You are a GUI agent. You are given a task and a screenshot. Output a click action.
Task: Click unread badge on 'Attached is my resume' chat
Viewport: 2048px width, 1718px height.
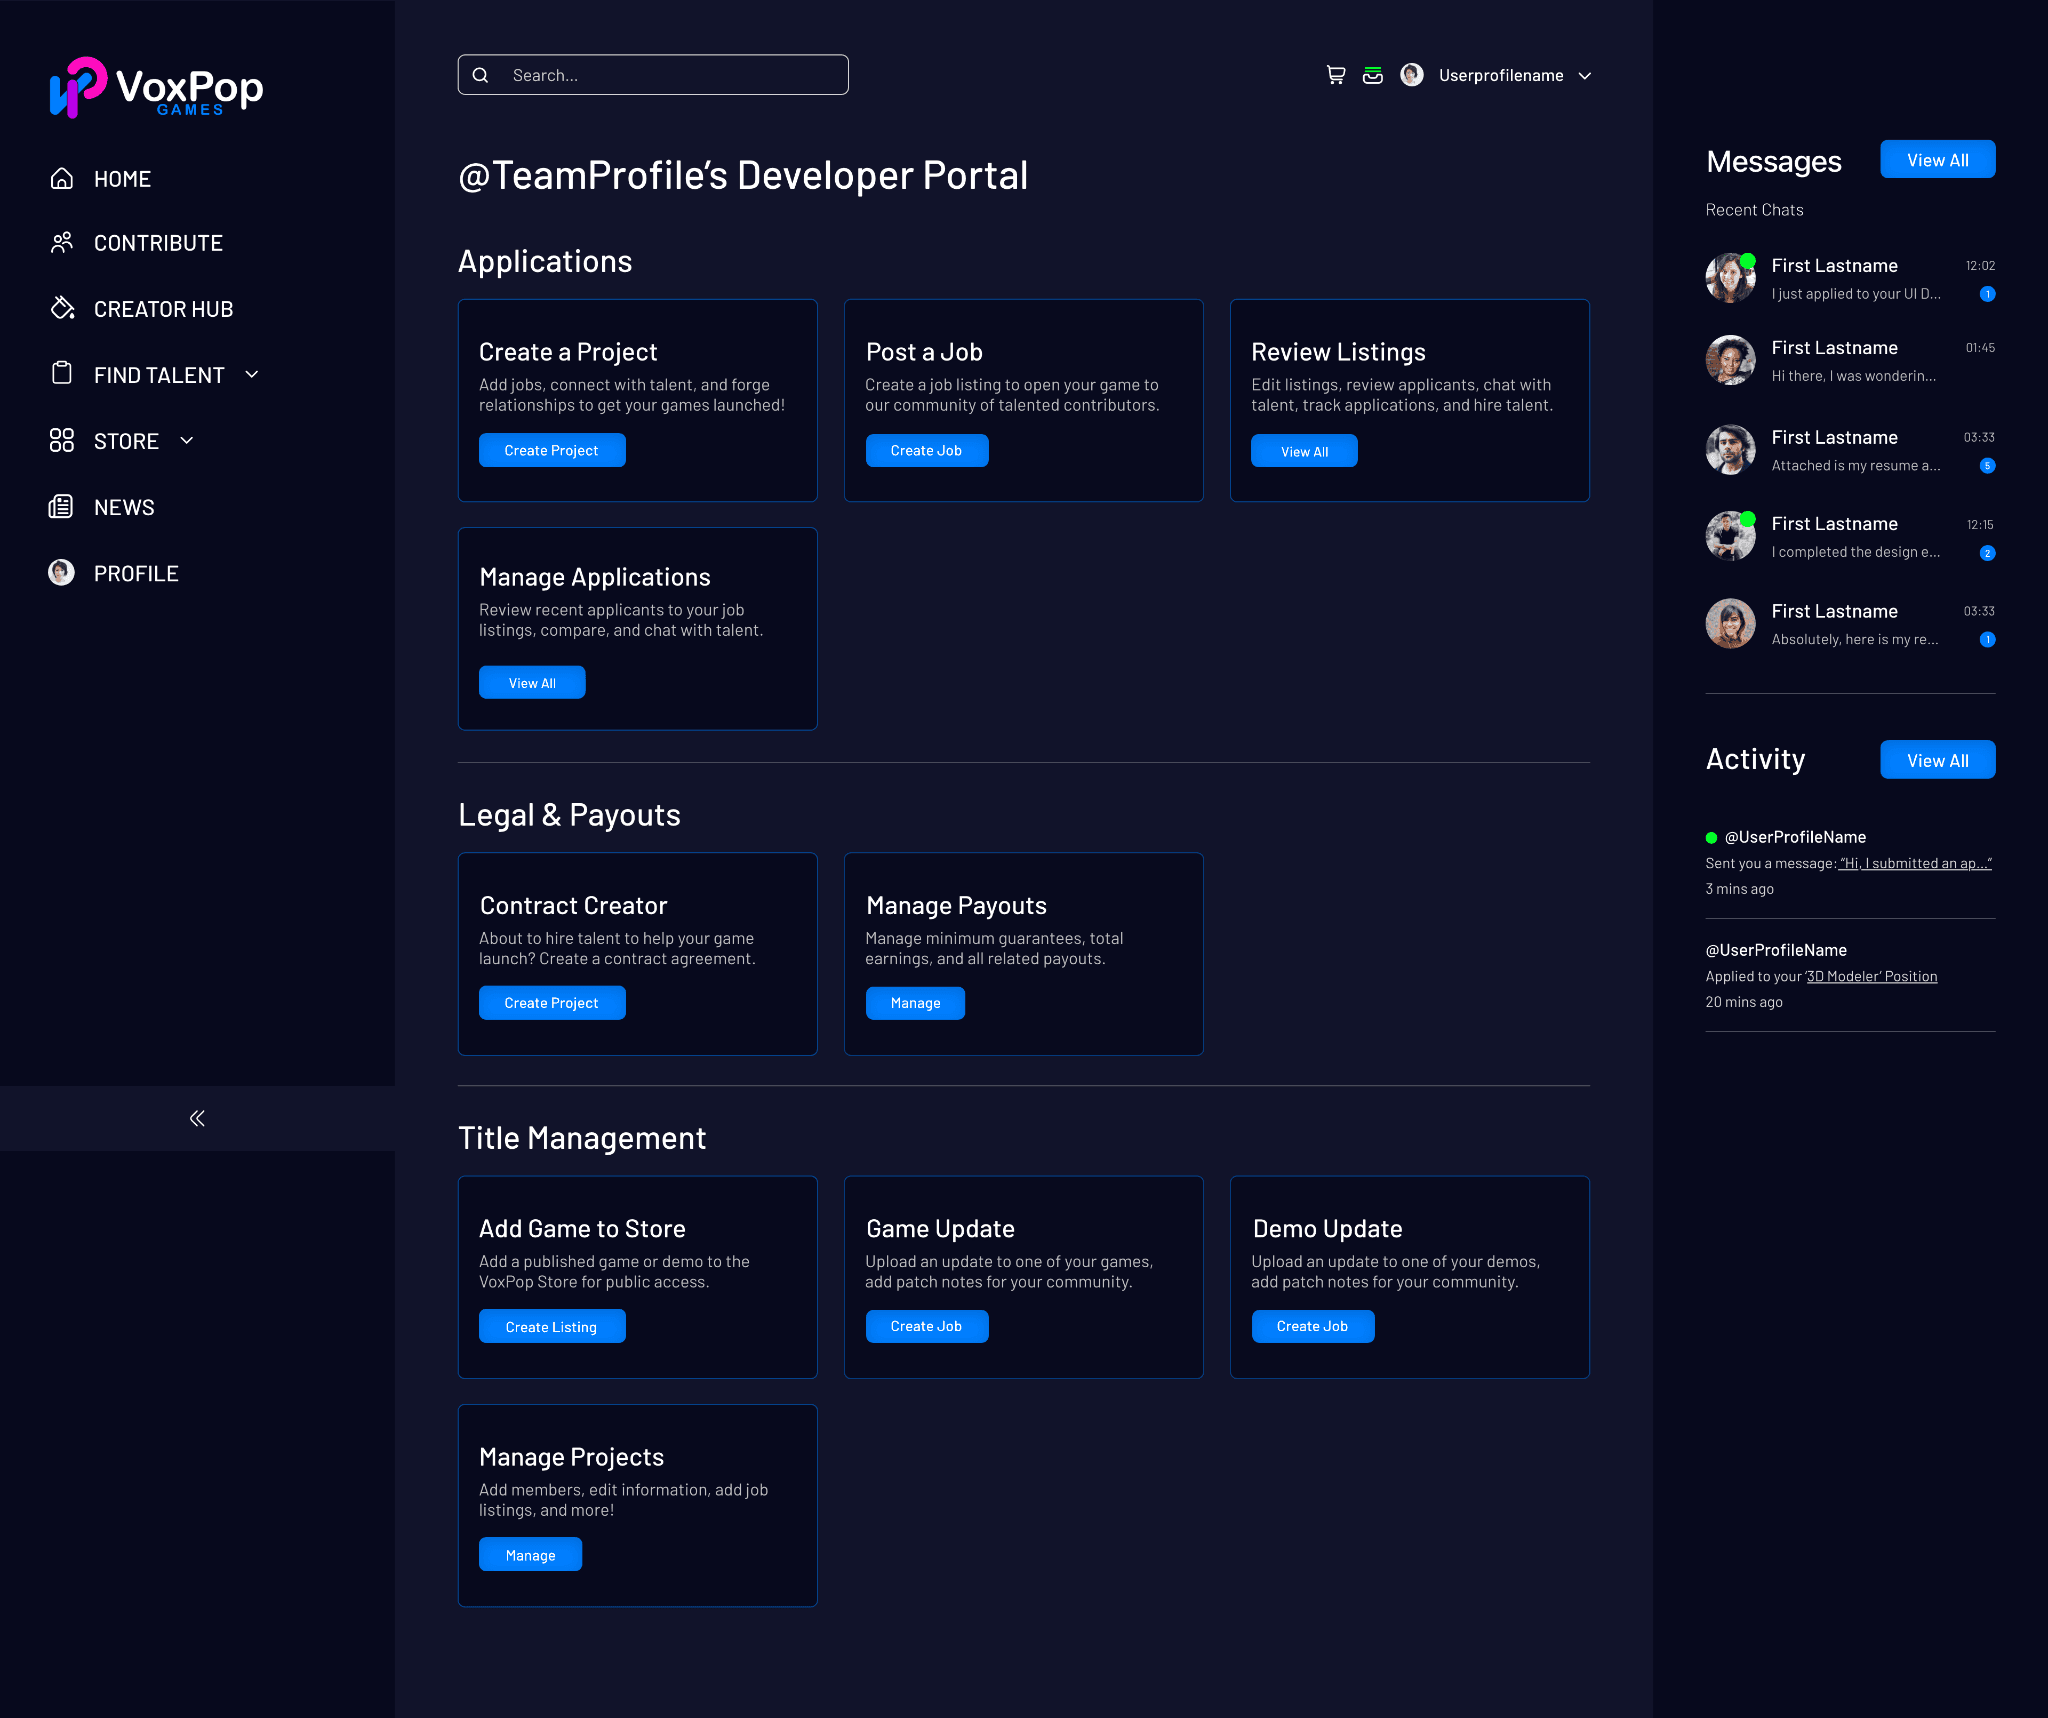1988,466
